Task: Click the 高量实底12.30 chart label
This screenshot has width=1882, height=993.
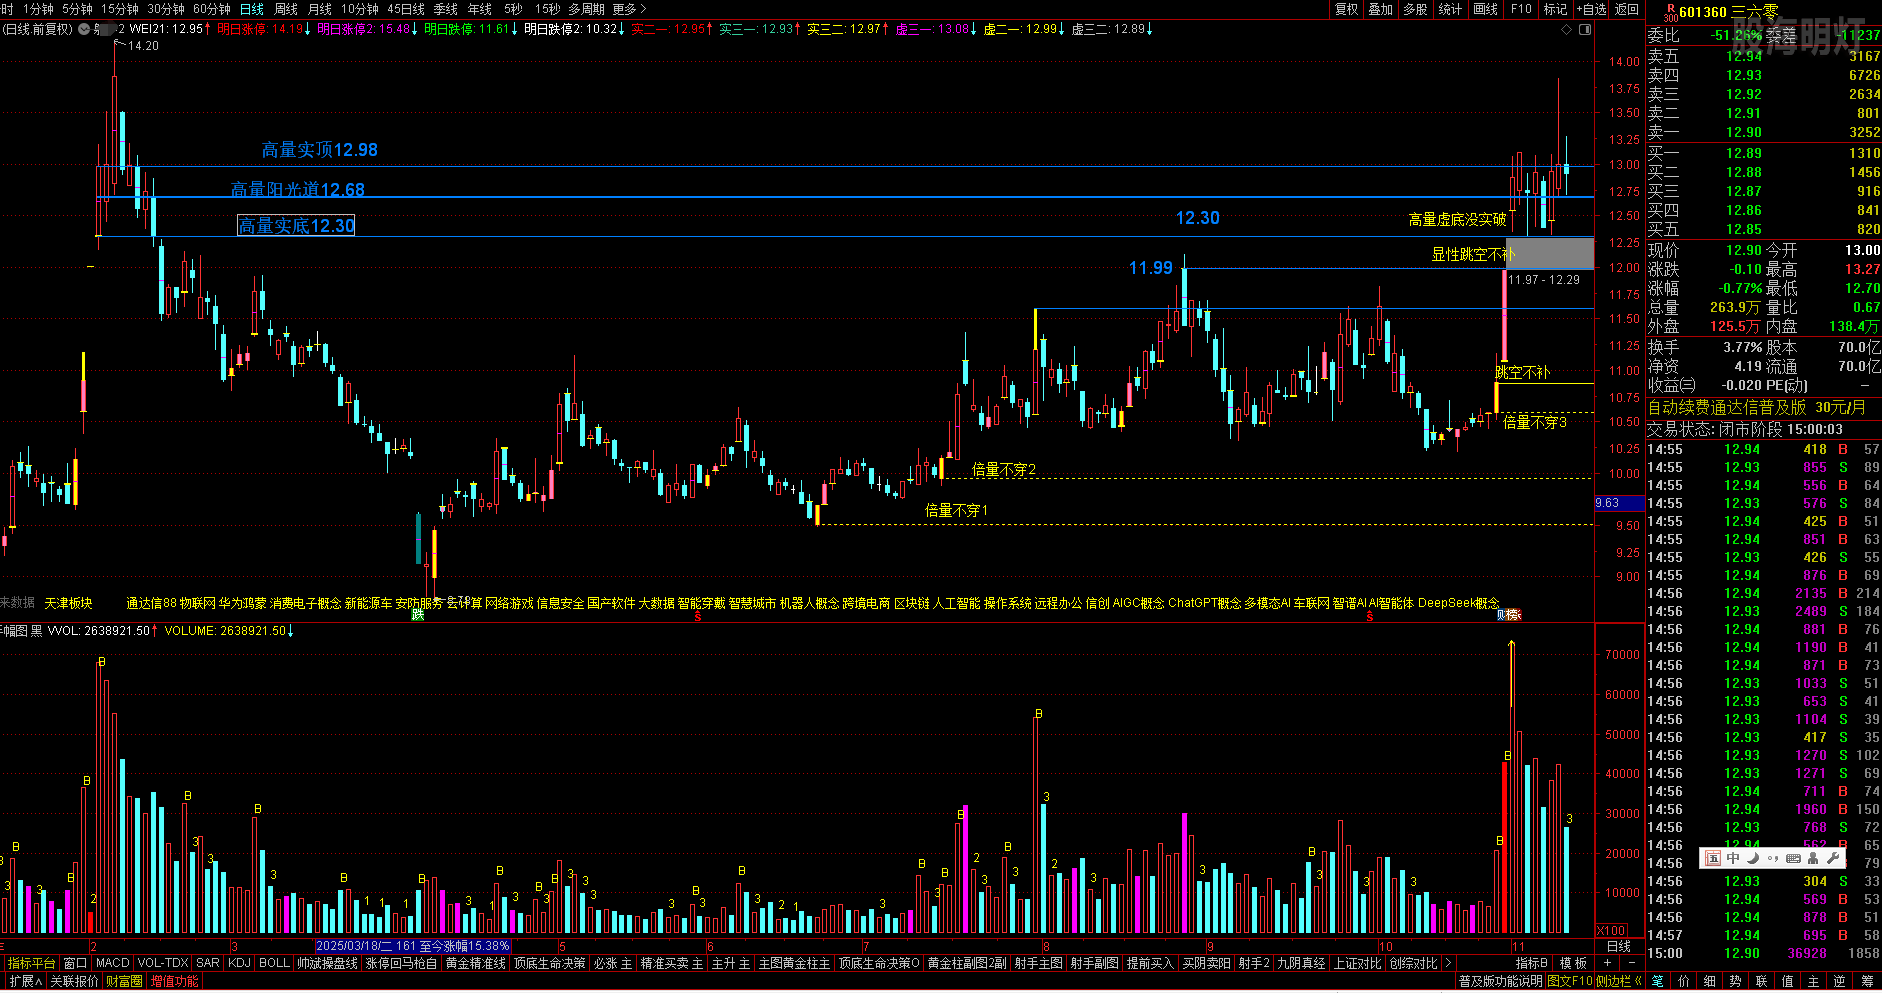Action: click(296, 226)
